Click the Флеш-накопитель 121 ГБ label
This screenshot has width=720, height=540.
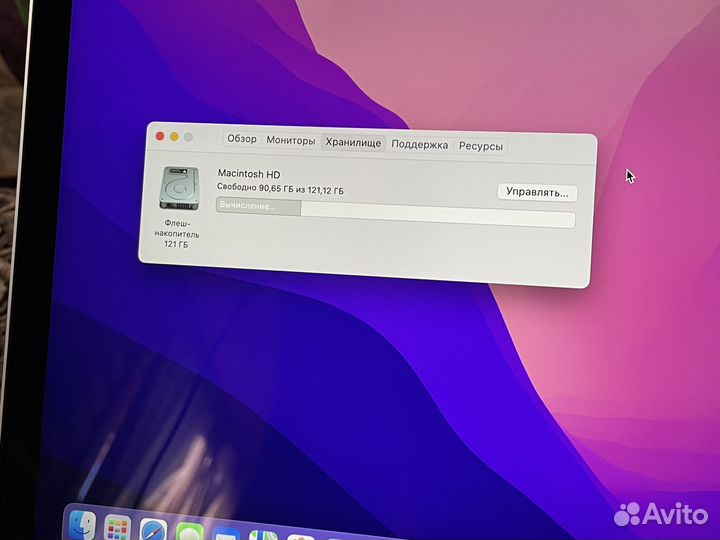177,234
